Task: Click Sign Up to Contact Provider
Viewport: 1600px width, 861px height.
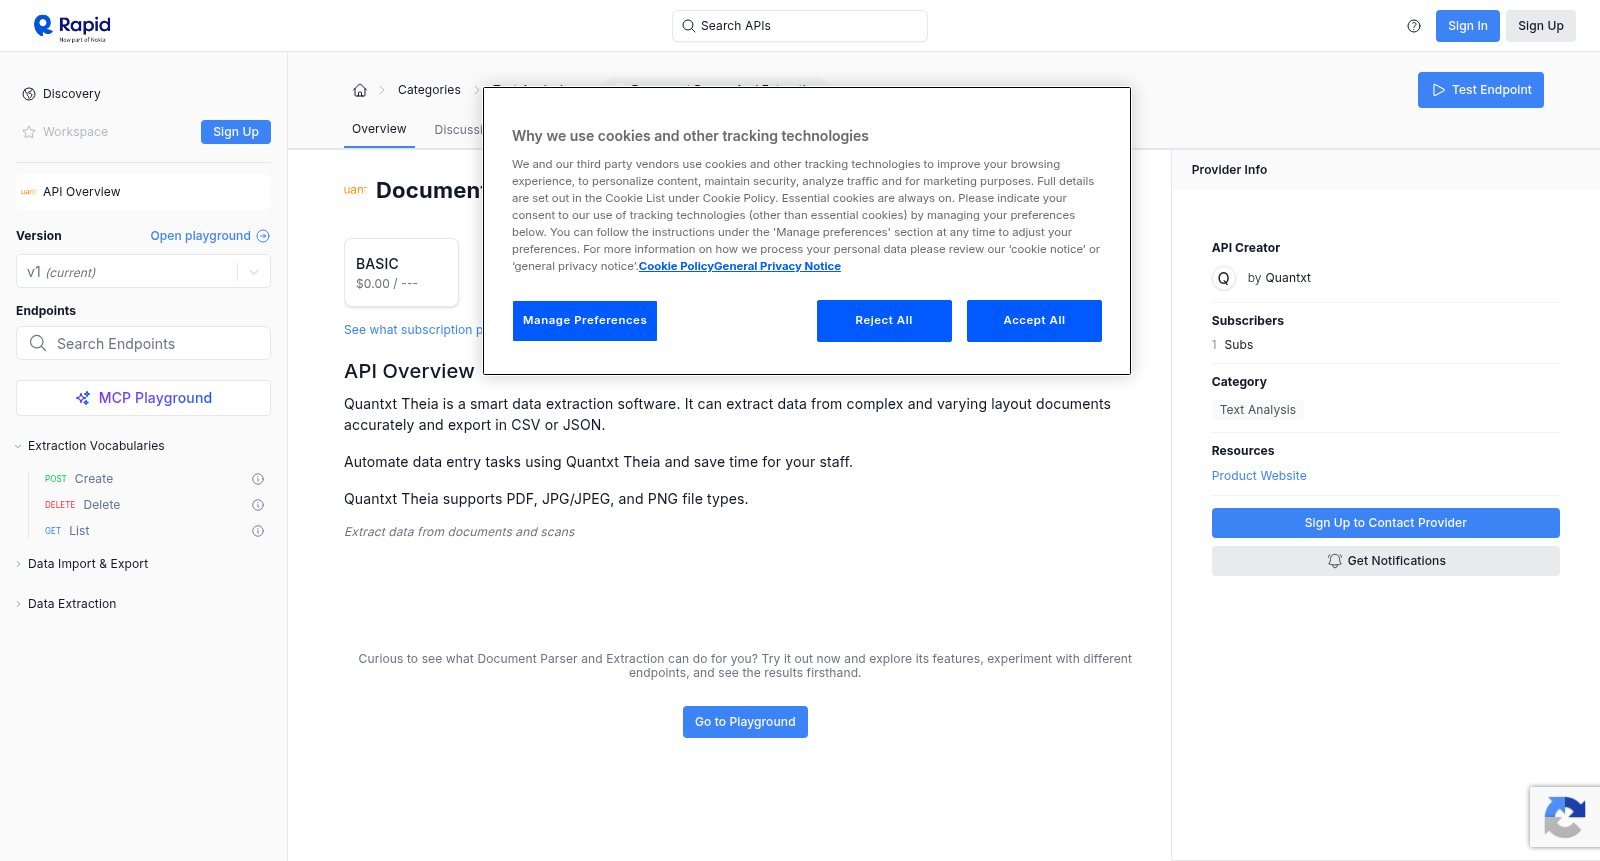Action: coord(1385,523)
